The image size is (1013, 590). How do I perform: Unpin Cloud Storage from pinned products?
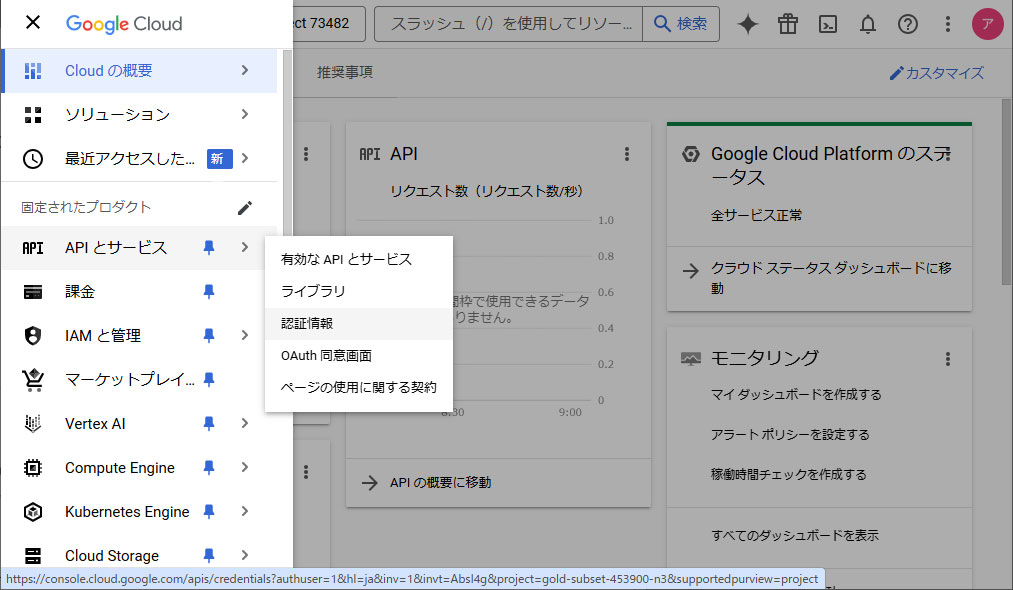209,555
